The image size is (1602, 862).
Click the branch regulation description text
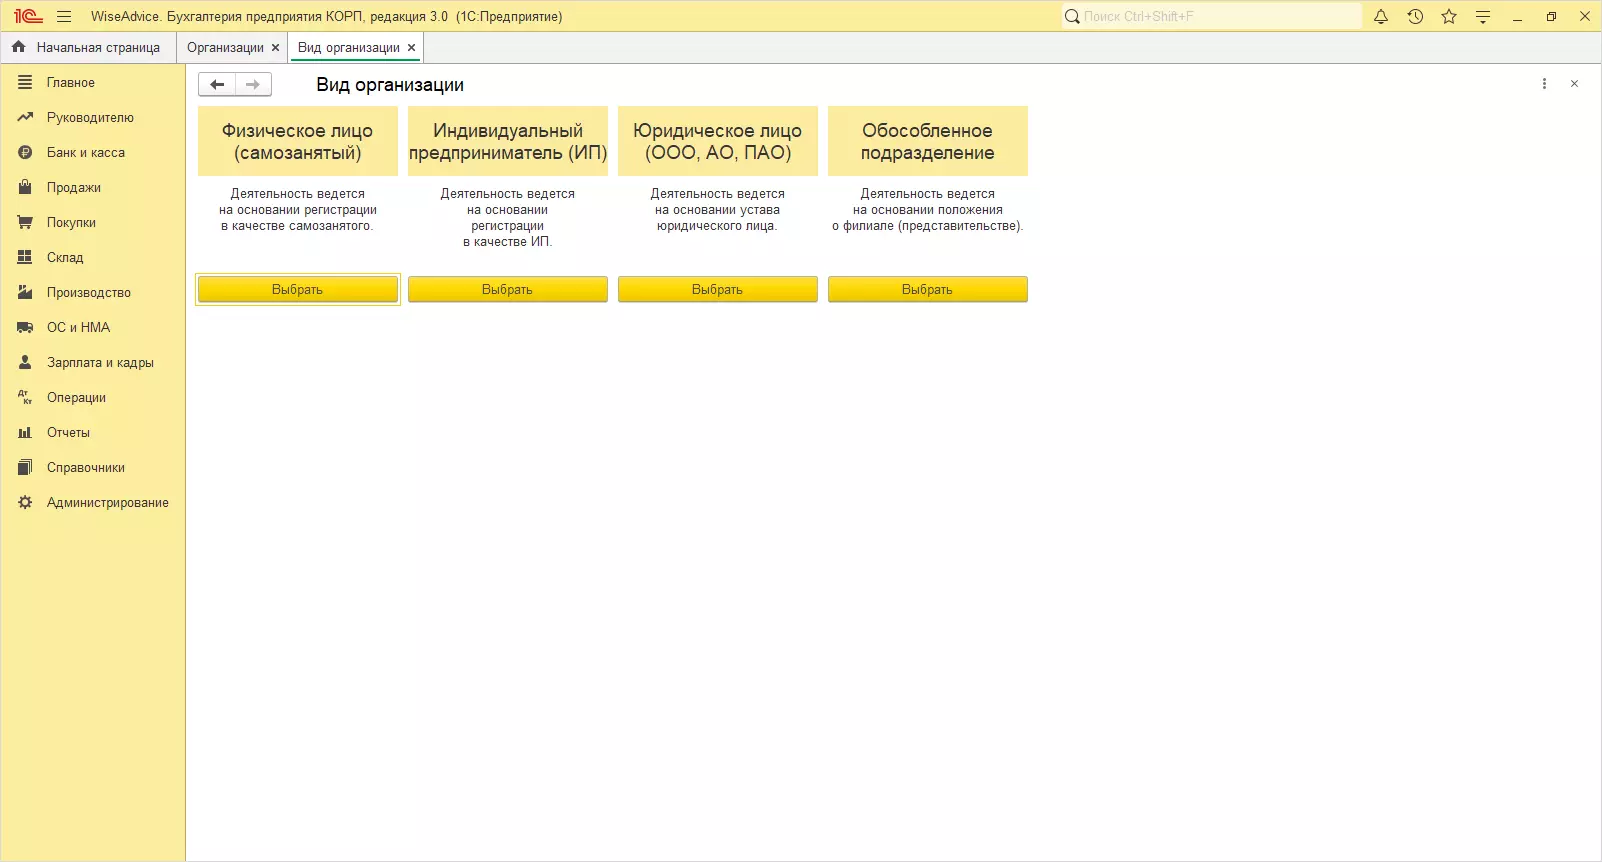(928, 210)
